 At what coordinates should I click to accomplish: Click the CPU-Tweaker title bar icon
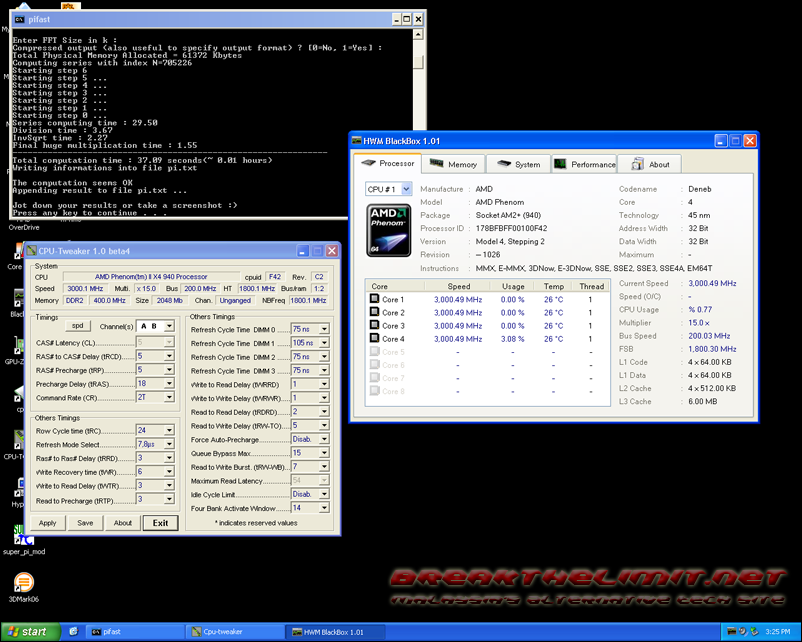click(32, 251)
